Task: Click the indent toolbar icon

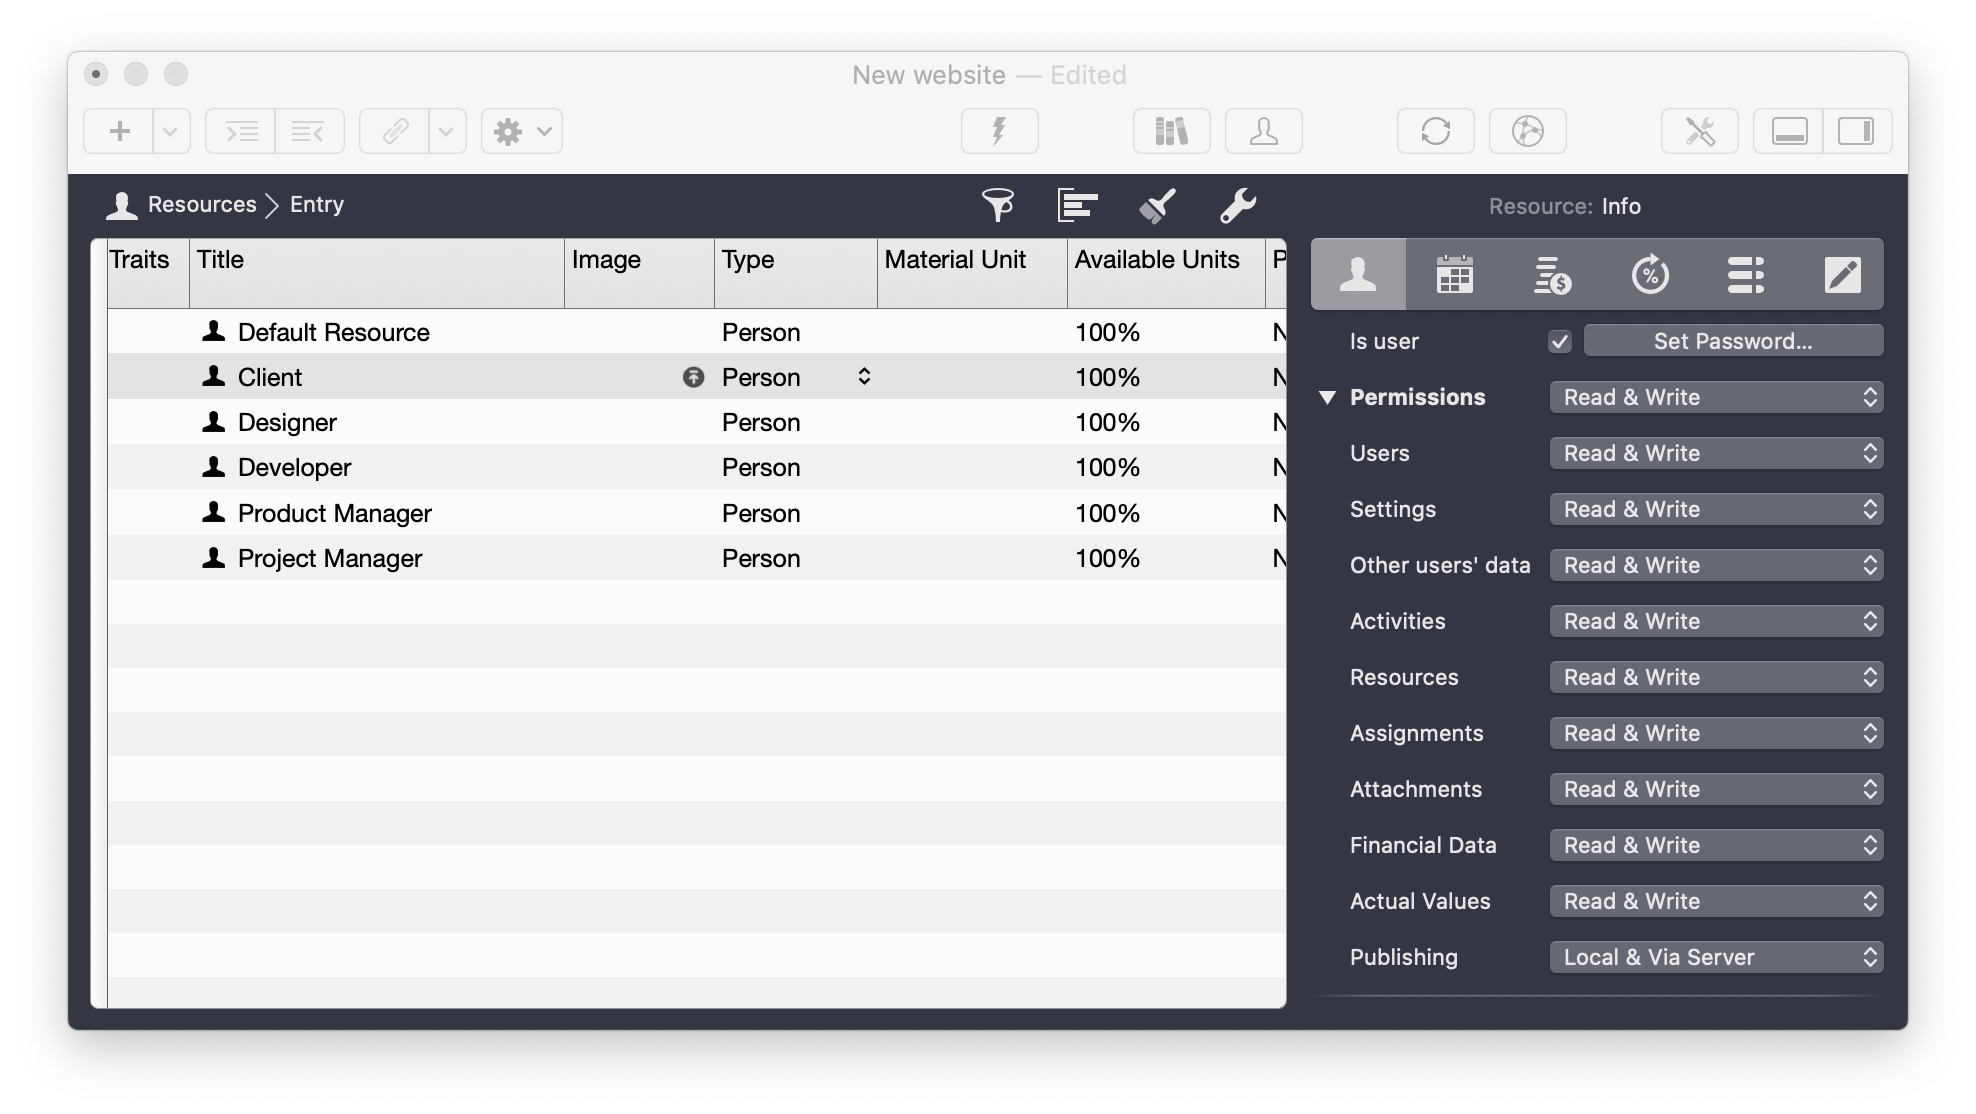Action: (x=241, y=131)
